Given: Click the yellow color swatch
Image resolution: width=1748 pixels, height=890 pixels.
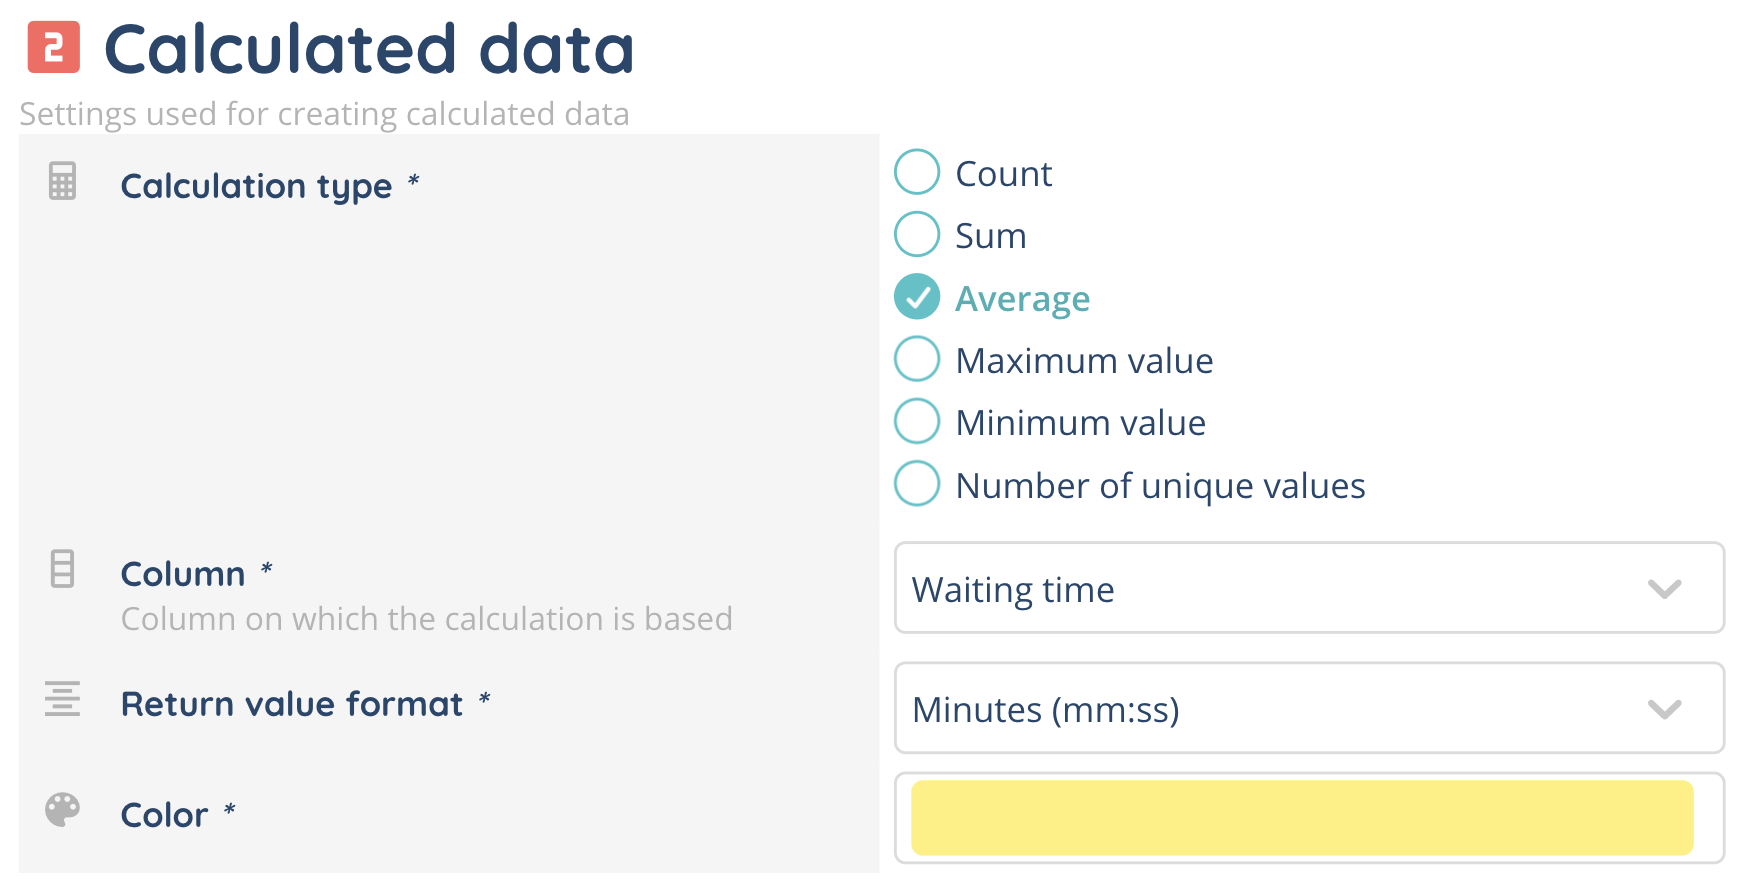Looking at the screenshot, I should pos(1301,818).
